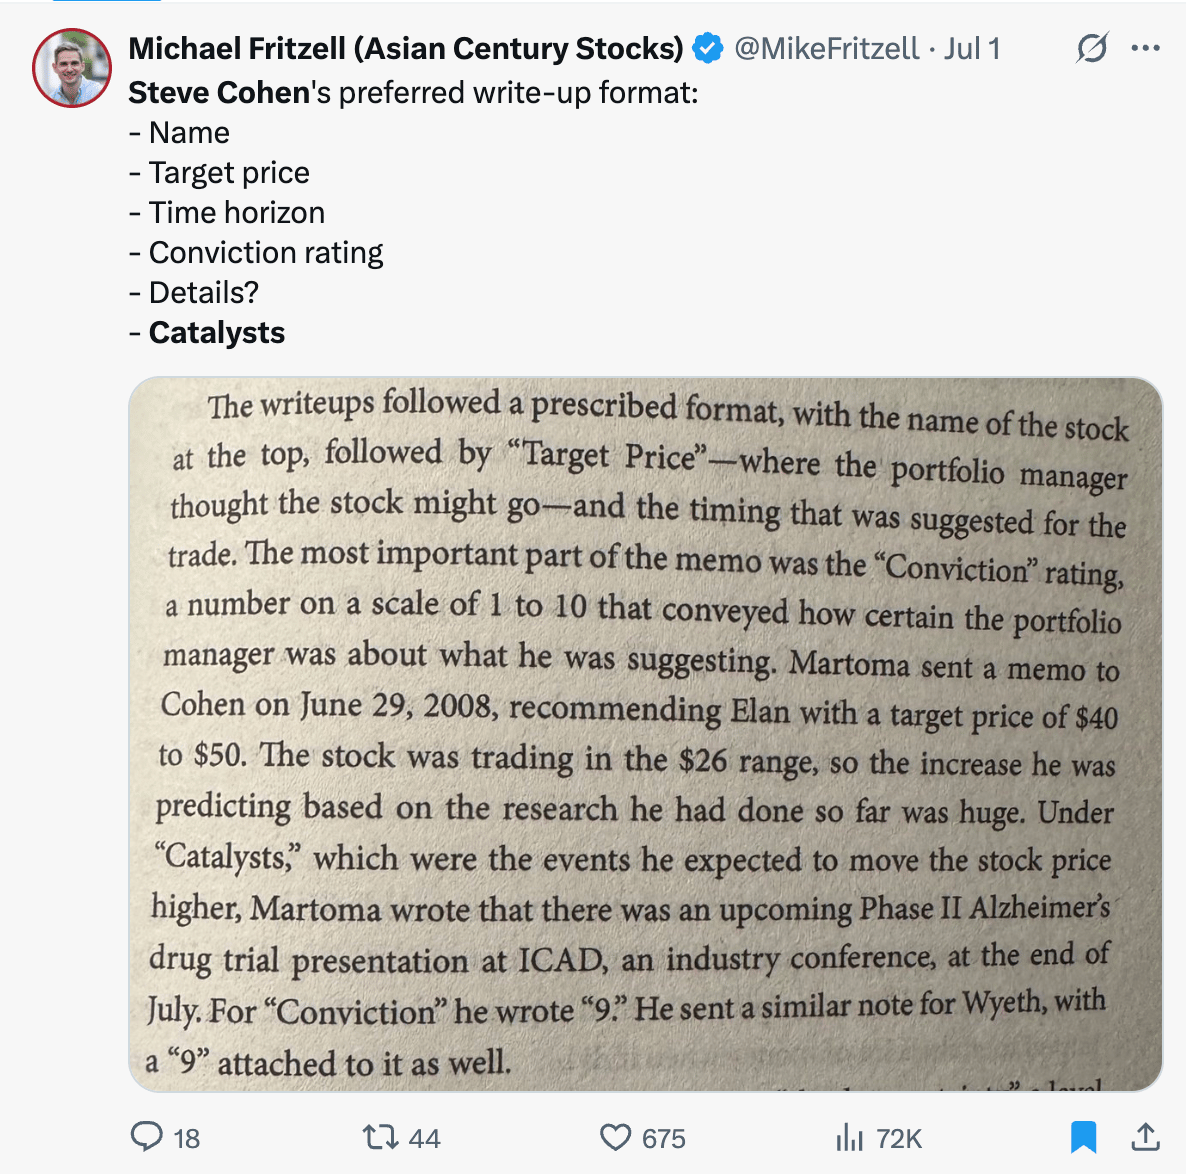1186x1174 pixels.
Task: Open the three-dot more options menu
Action: coord(1145,48)
